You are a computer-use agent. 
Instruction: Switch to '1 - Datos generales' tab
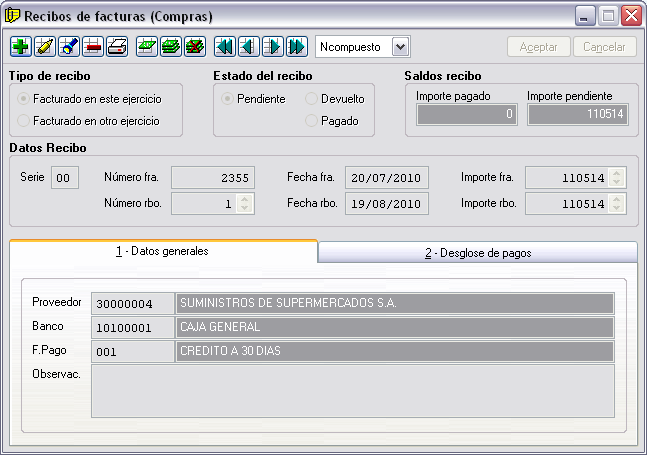163,251
